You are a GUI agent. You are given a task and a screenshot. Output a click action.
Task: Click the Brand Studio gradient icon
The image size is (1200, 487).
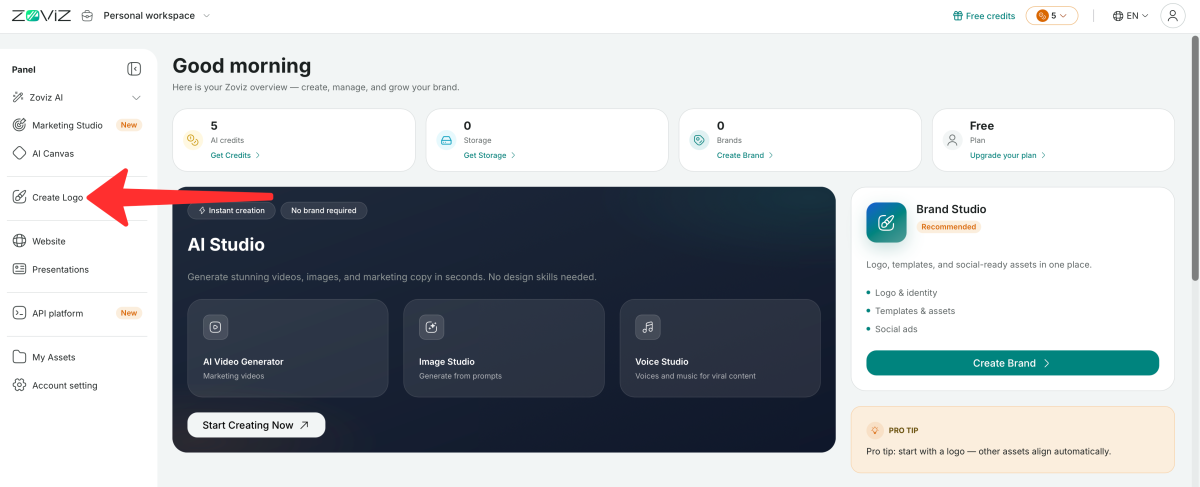click(x=886, y=222)
